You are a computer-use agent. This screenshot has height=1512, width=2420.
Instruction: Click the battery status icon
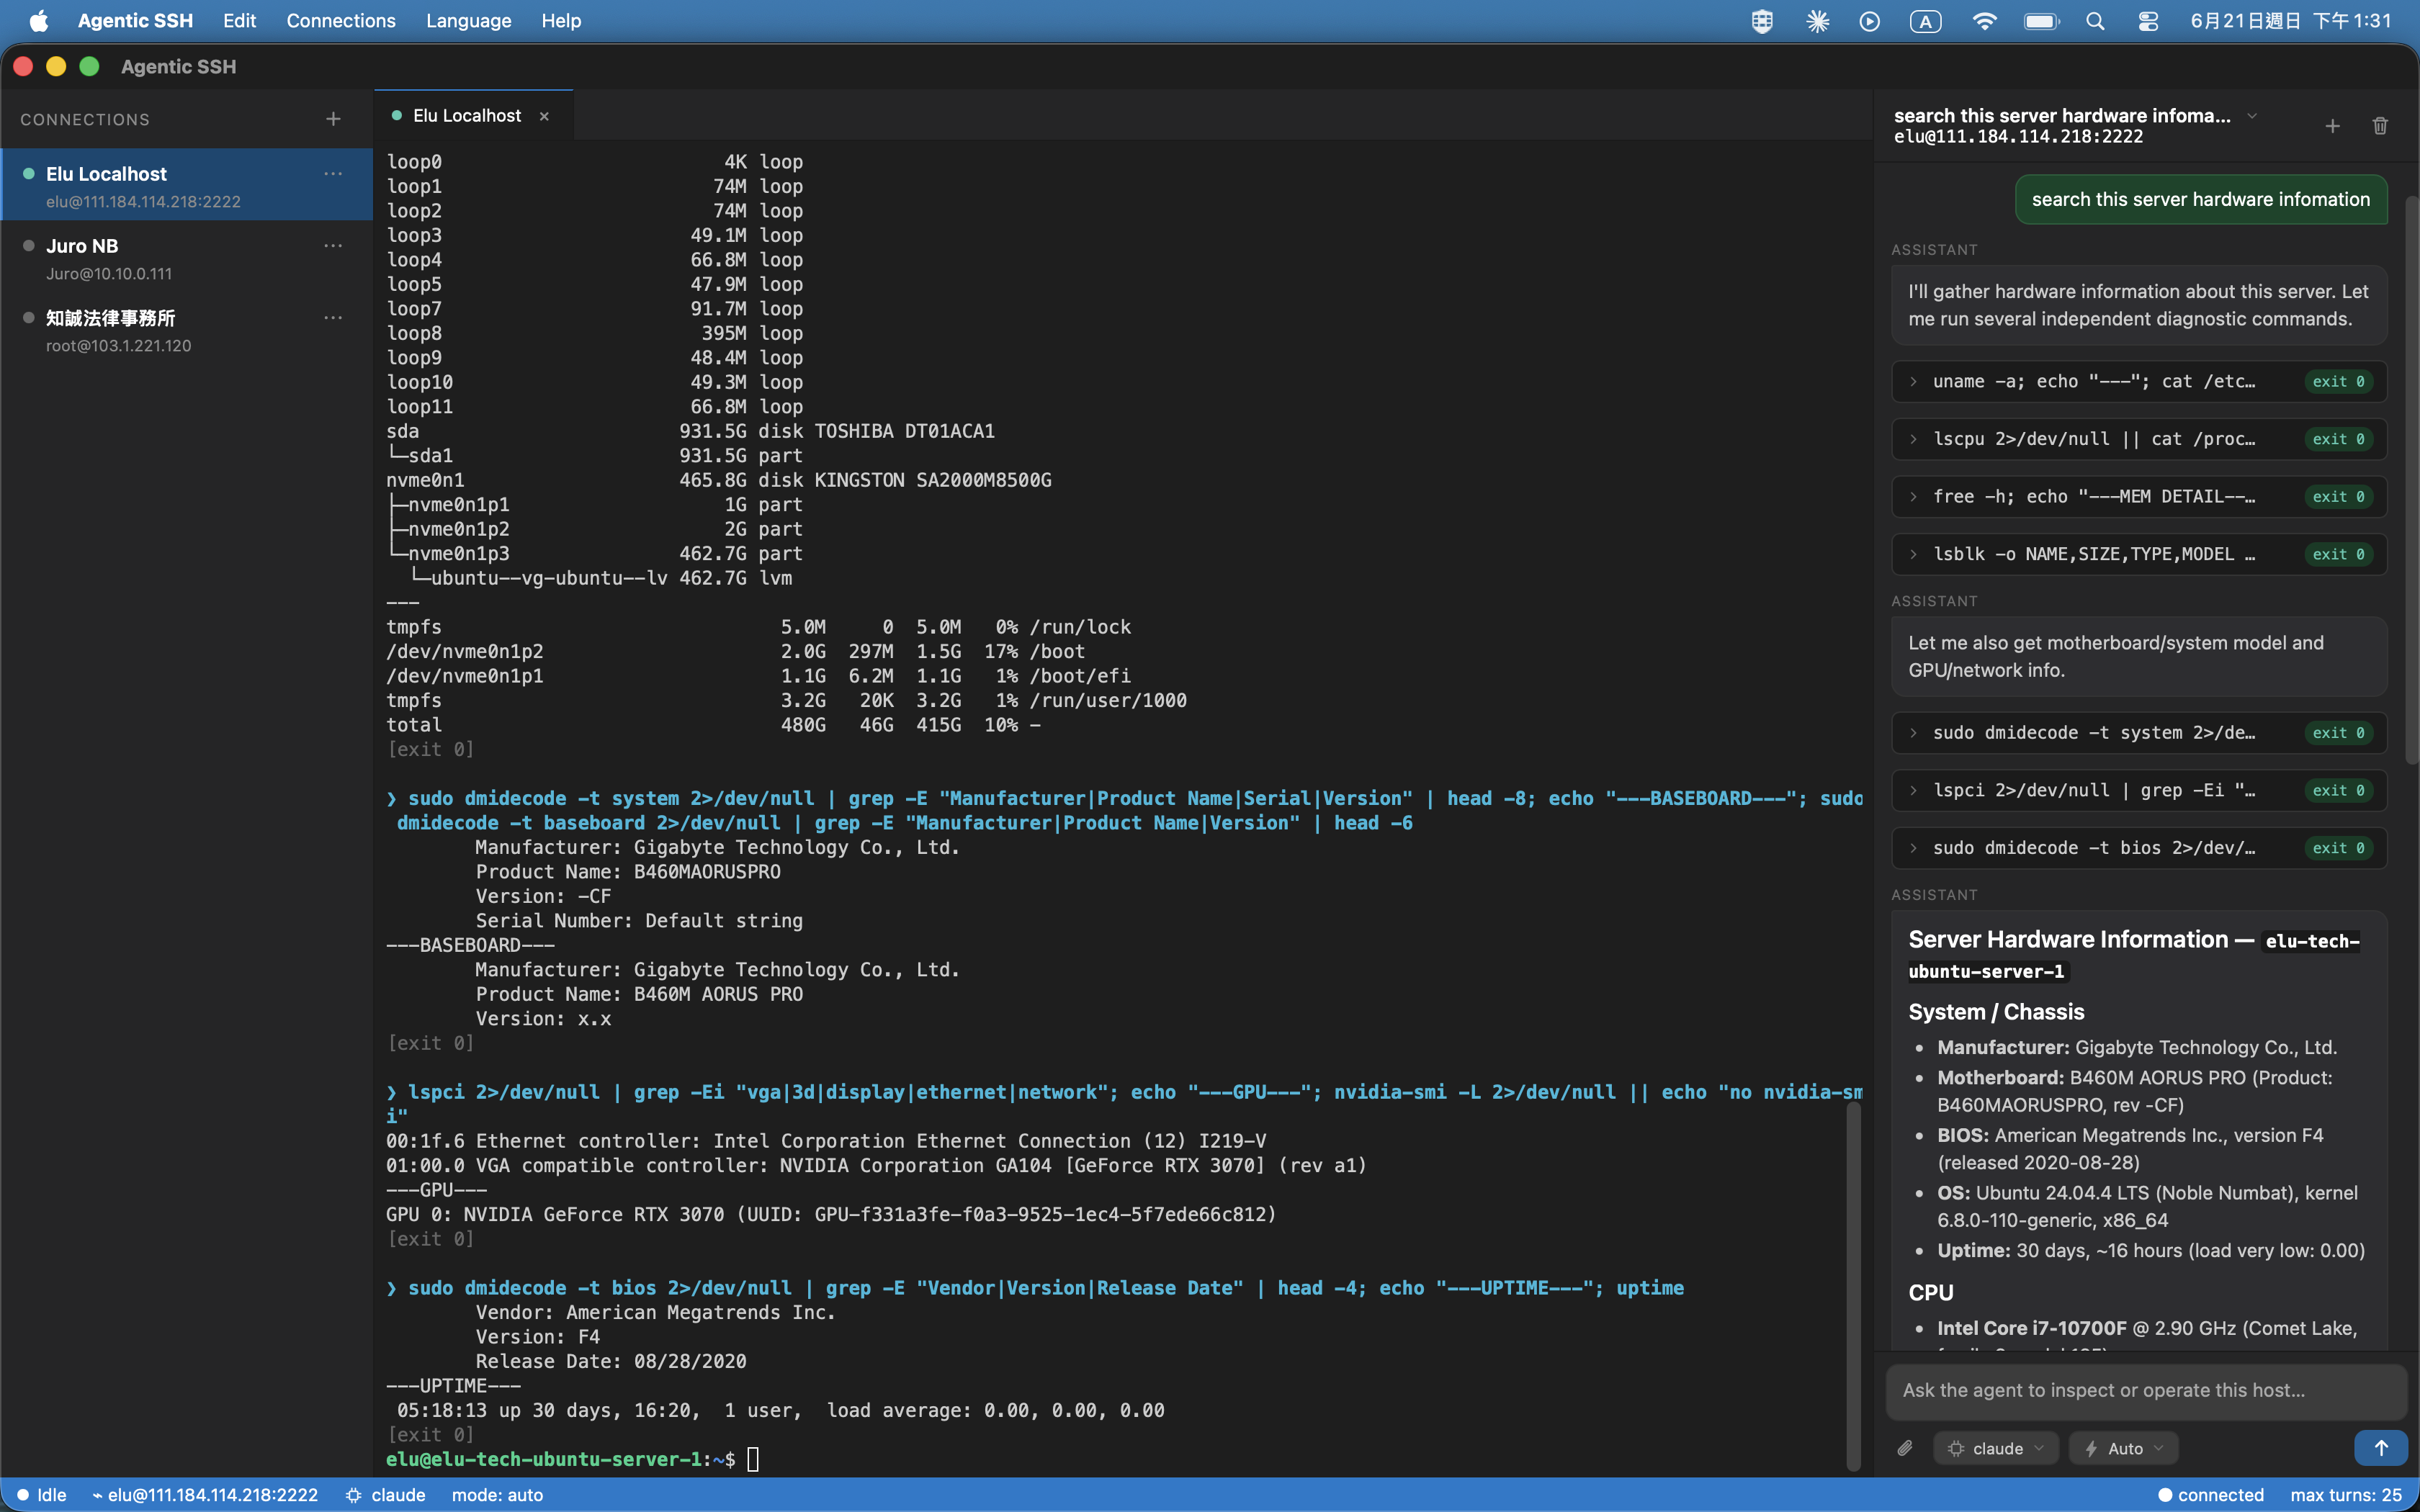coord(2041,20)
